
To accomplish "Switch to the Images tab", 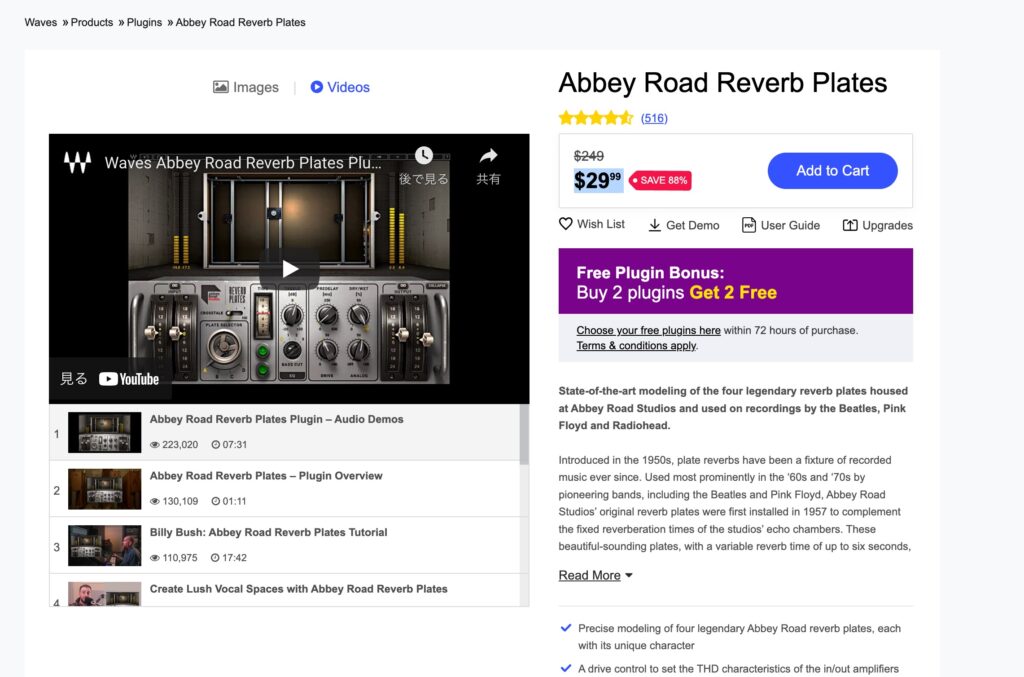I will (246, 87).
